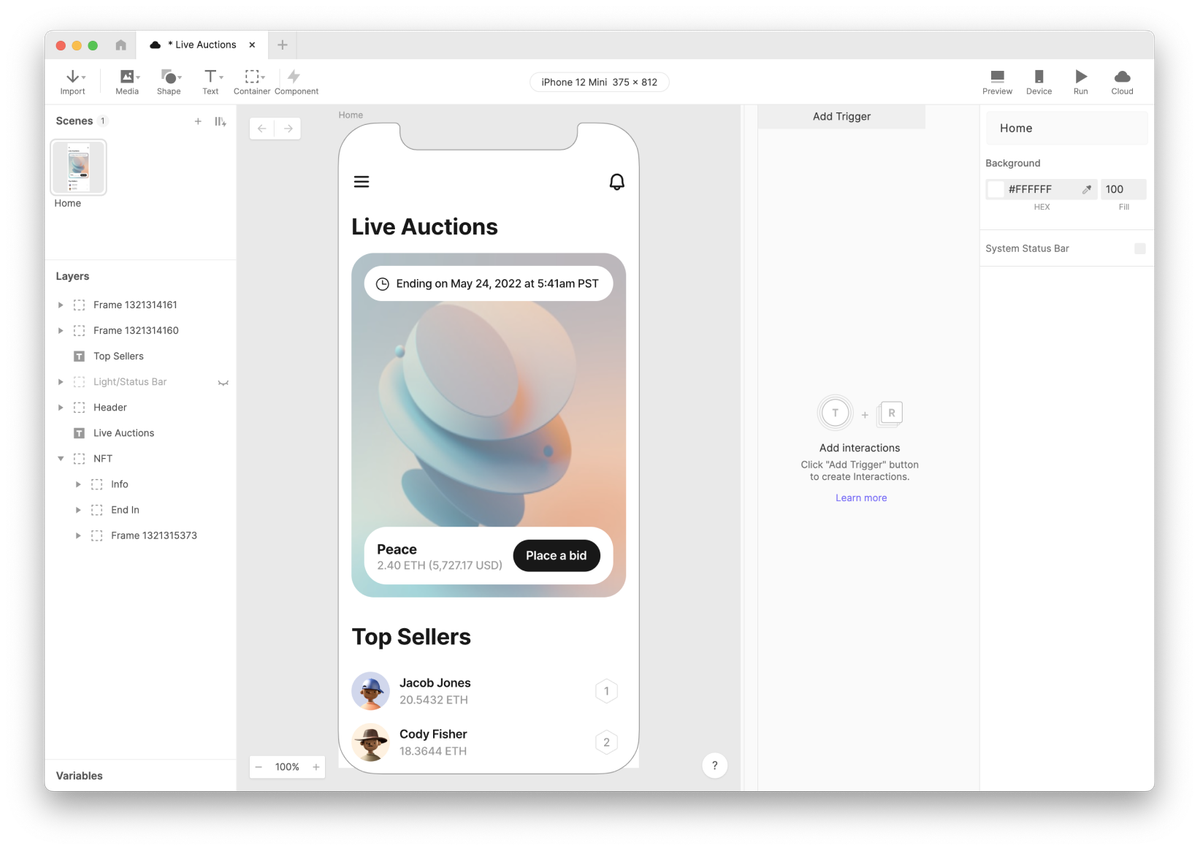Select the Text tool

(x=210, y=78)
